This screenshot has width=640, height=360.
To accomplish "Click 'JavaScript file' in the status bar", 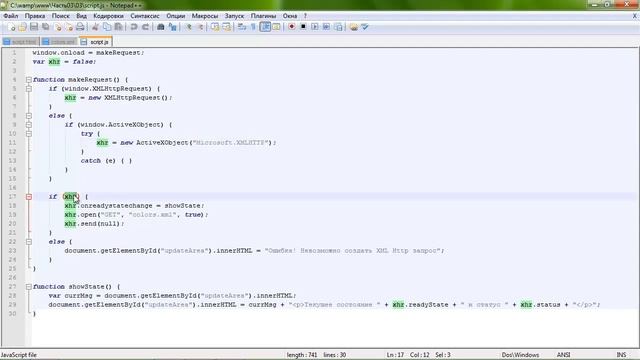I will (x=19, y=355).
